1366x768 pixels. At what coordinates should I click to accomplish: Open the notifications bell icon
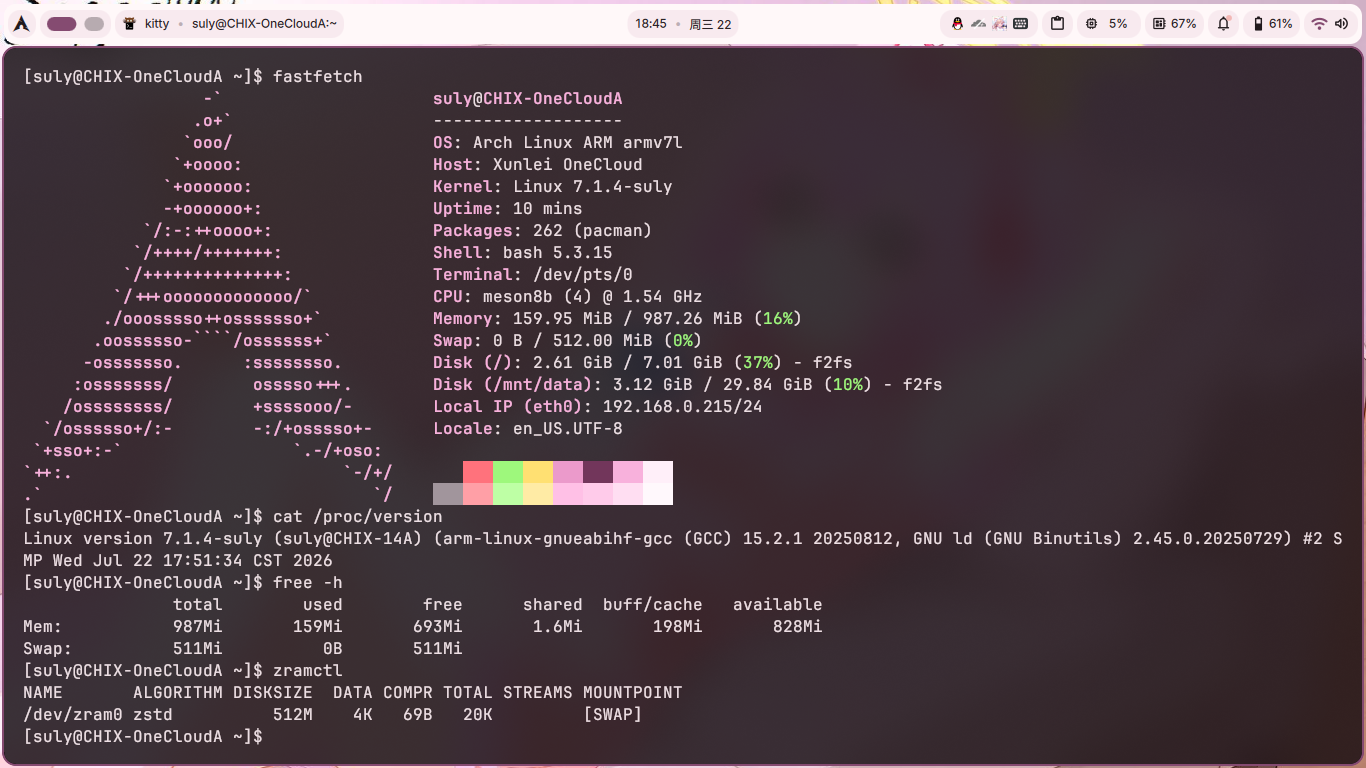[1223, 24]
